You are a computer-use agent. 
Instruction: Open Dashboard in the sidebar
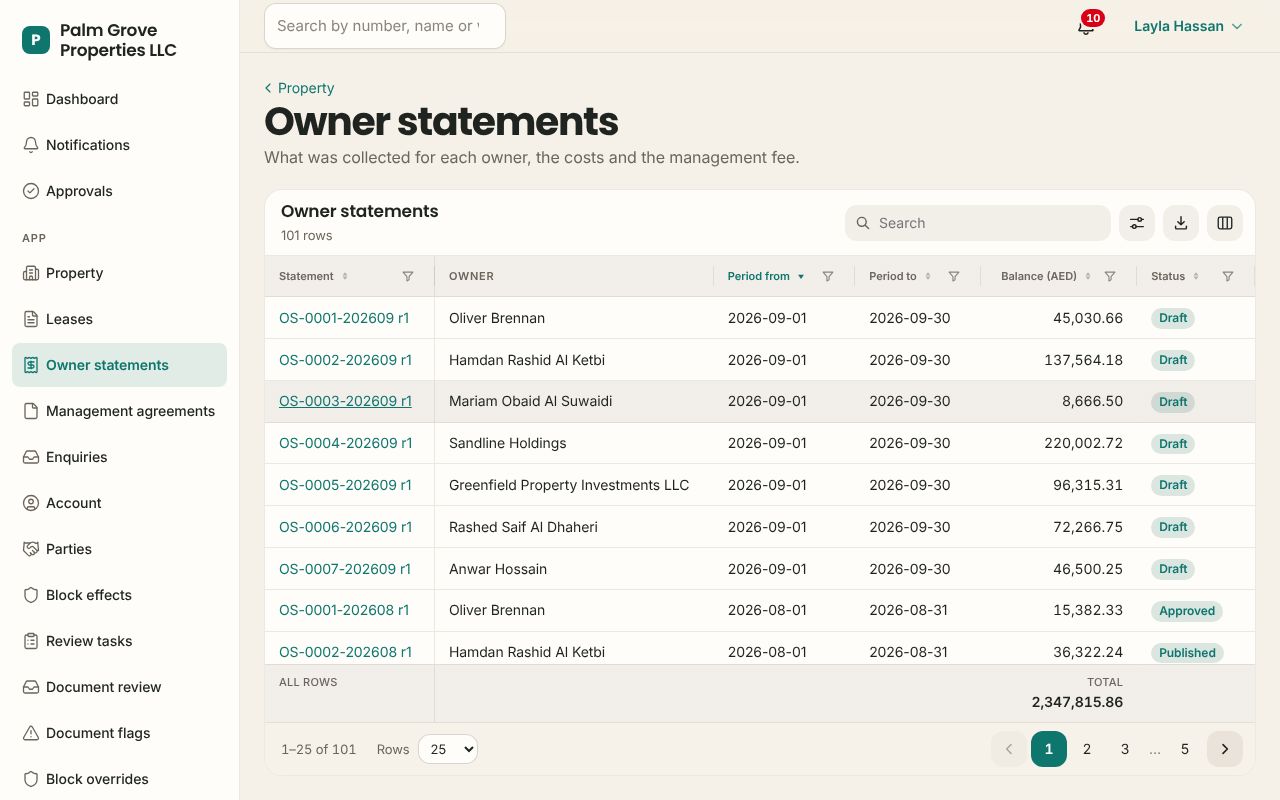(x=120, y=99)
